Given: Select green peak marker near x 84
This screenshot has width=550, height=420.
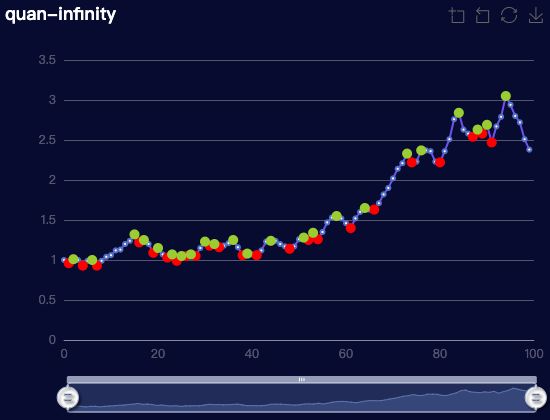Looking at the screenshot, I should [459, 113].
